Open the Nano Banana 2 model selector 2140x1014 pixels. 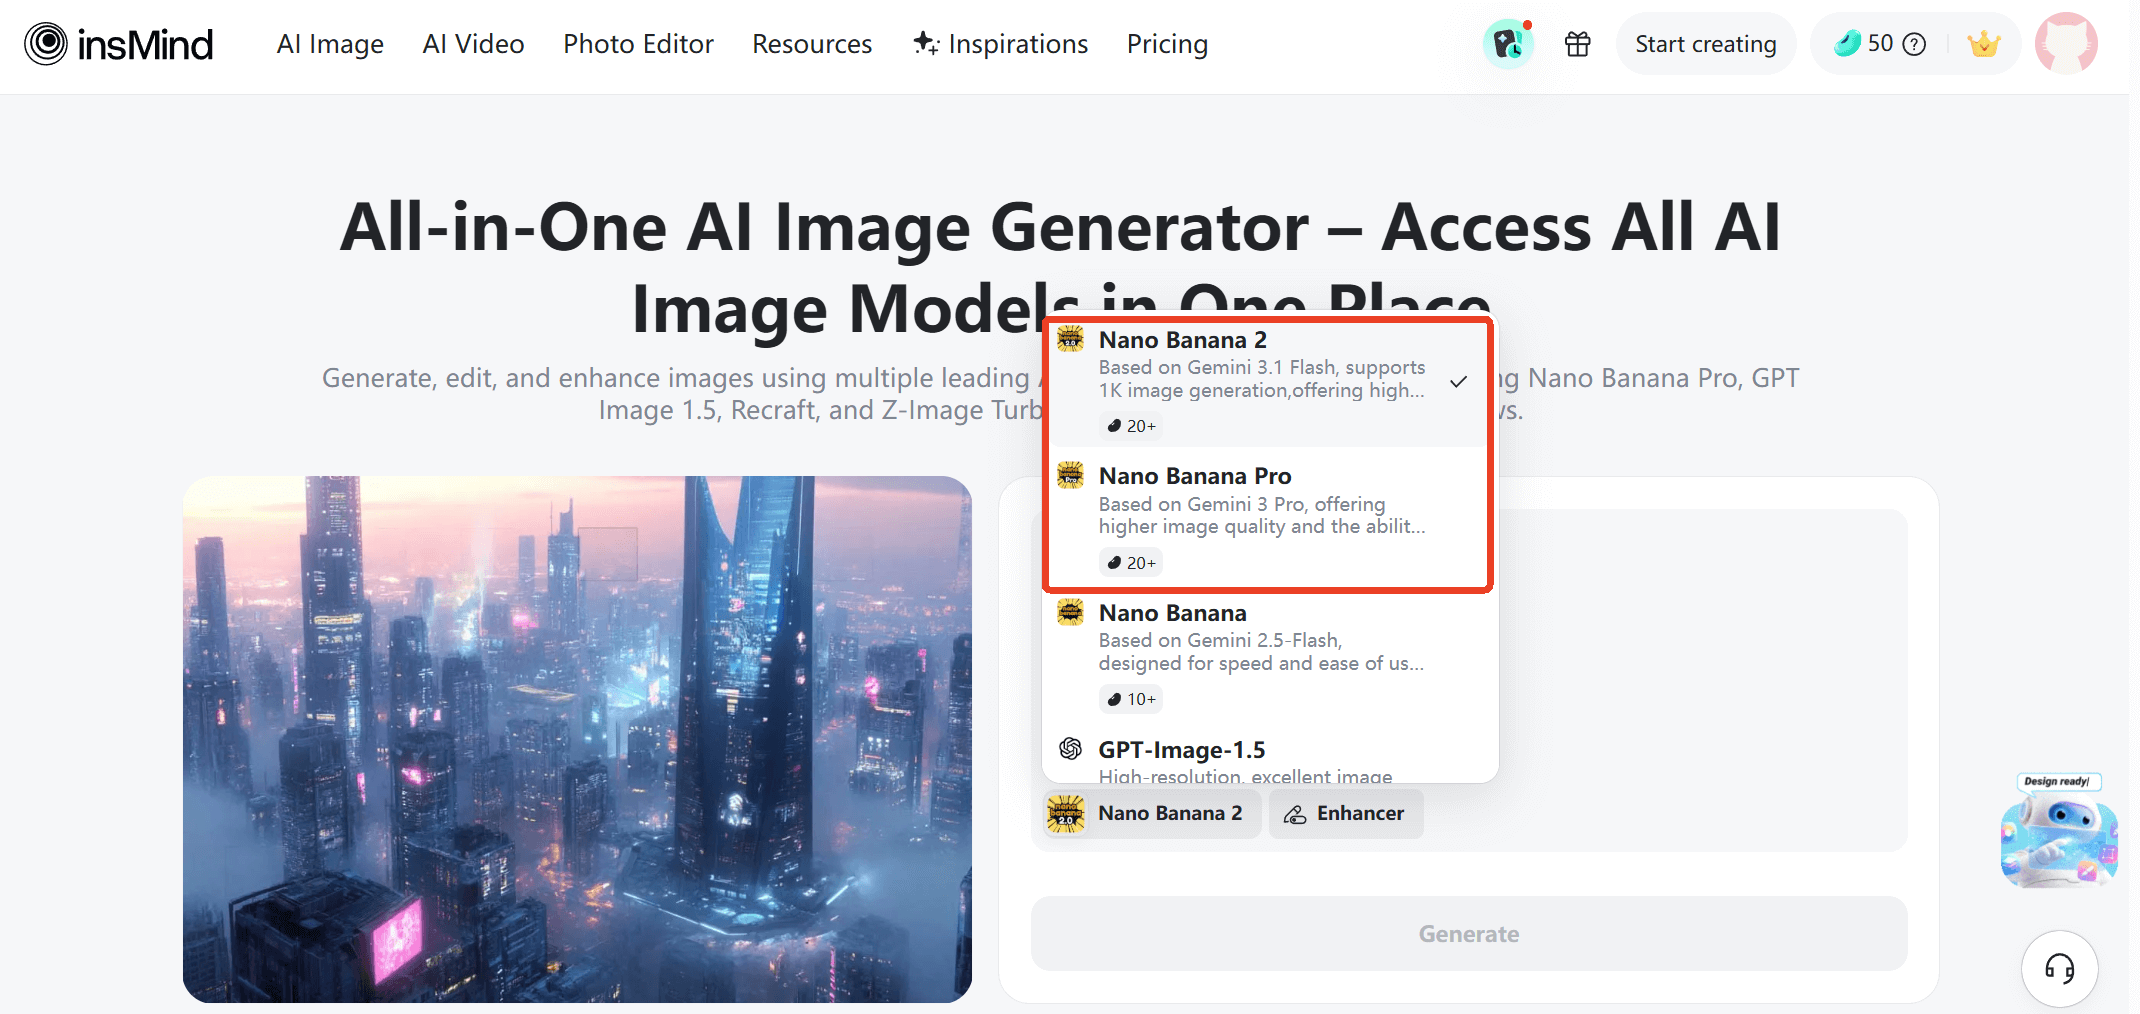[1150, 813]
